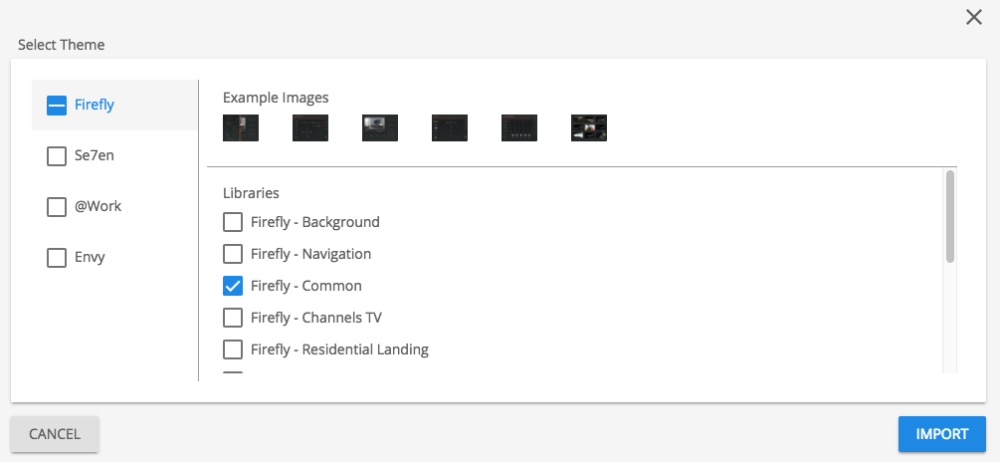Image resolution: width=1000 pixels, height=462 pixels.
Task: Open the first example image thumbnail
Action: (241, 128)
